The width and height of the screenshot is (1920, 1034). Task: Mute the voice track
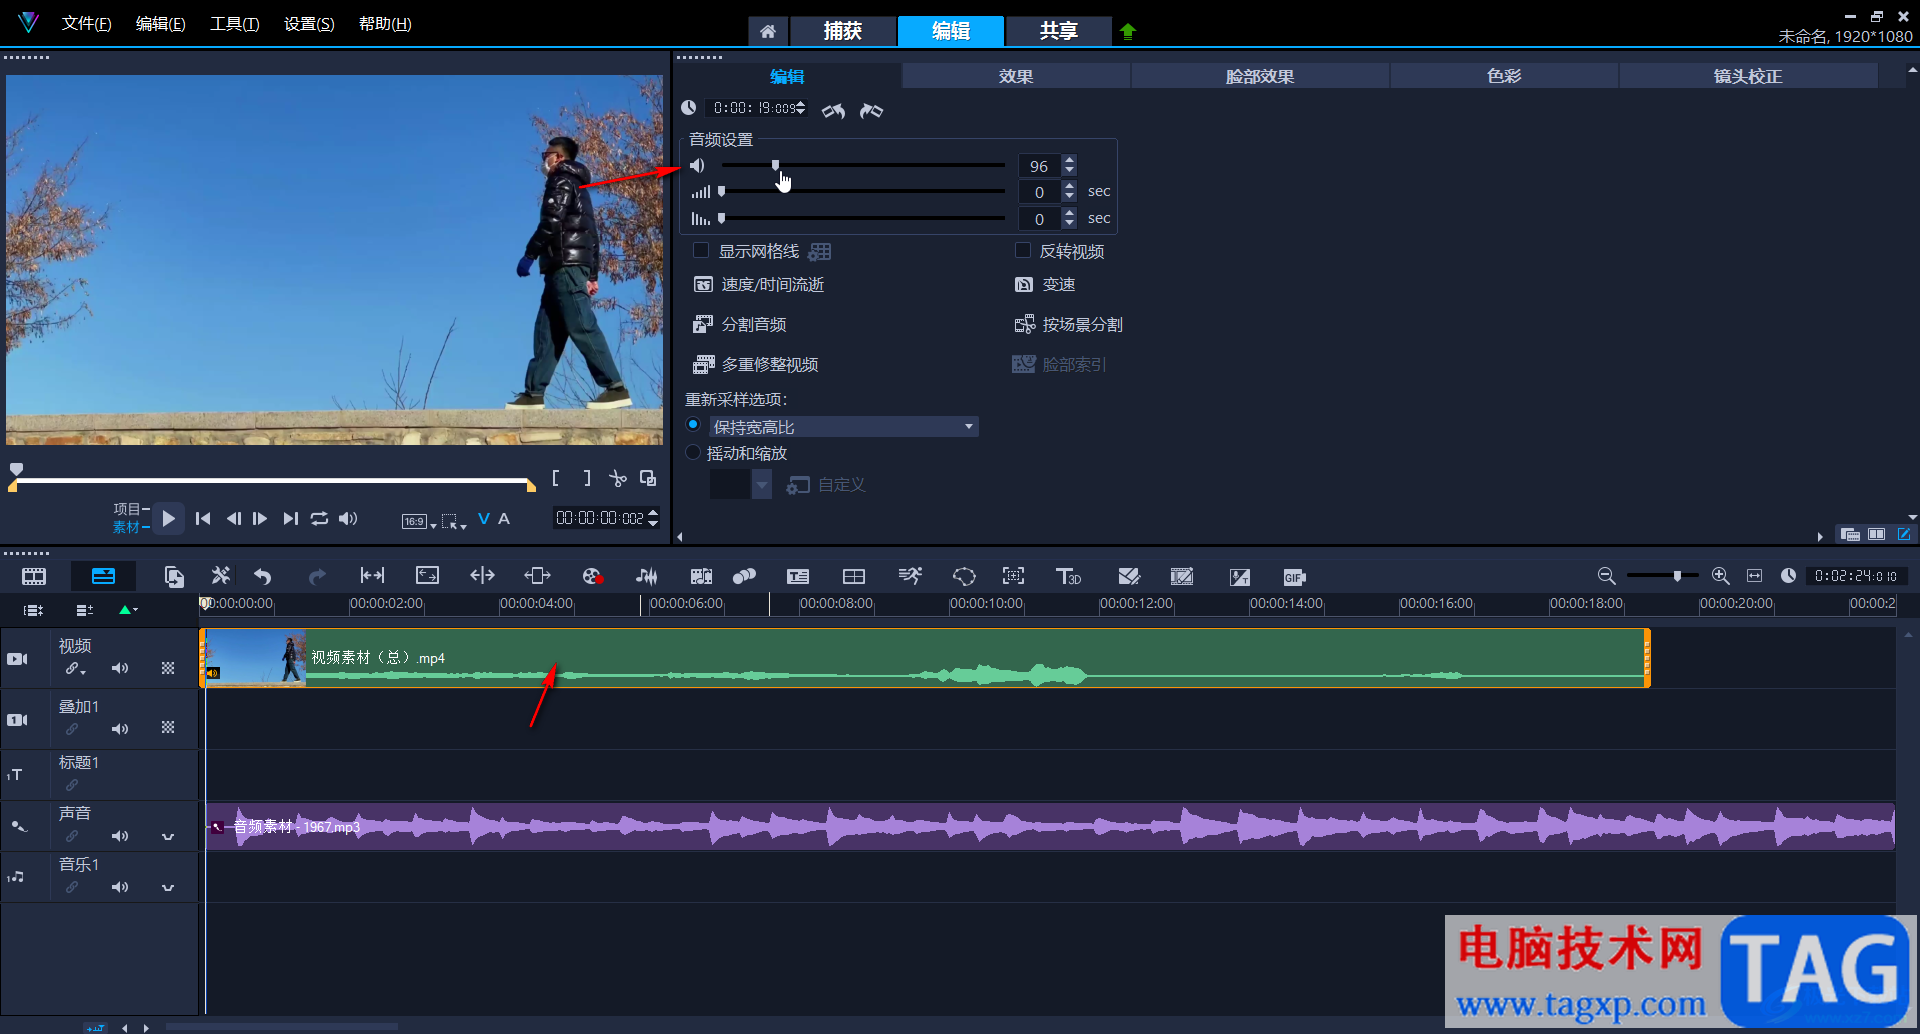pos(120,836)
